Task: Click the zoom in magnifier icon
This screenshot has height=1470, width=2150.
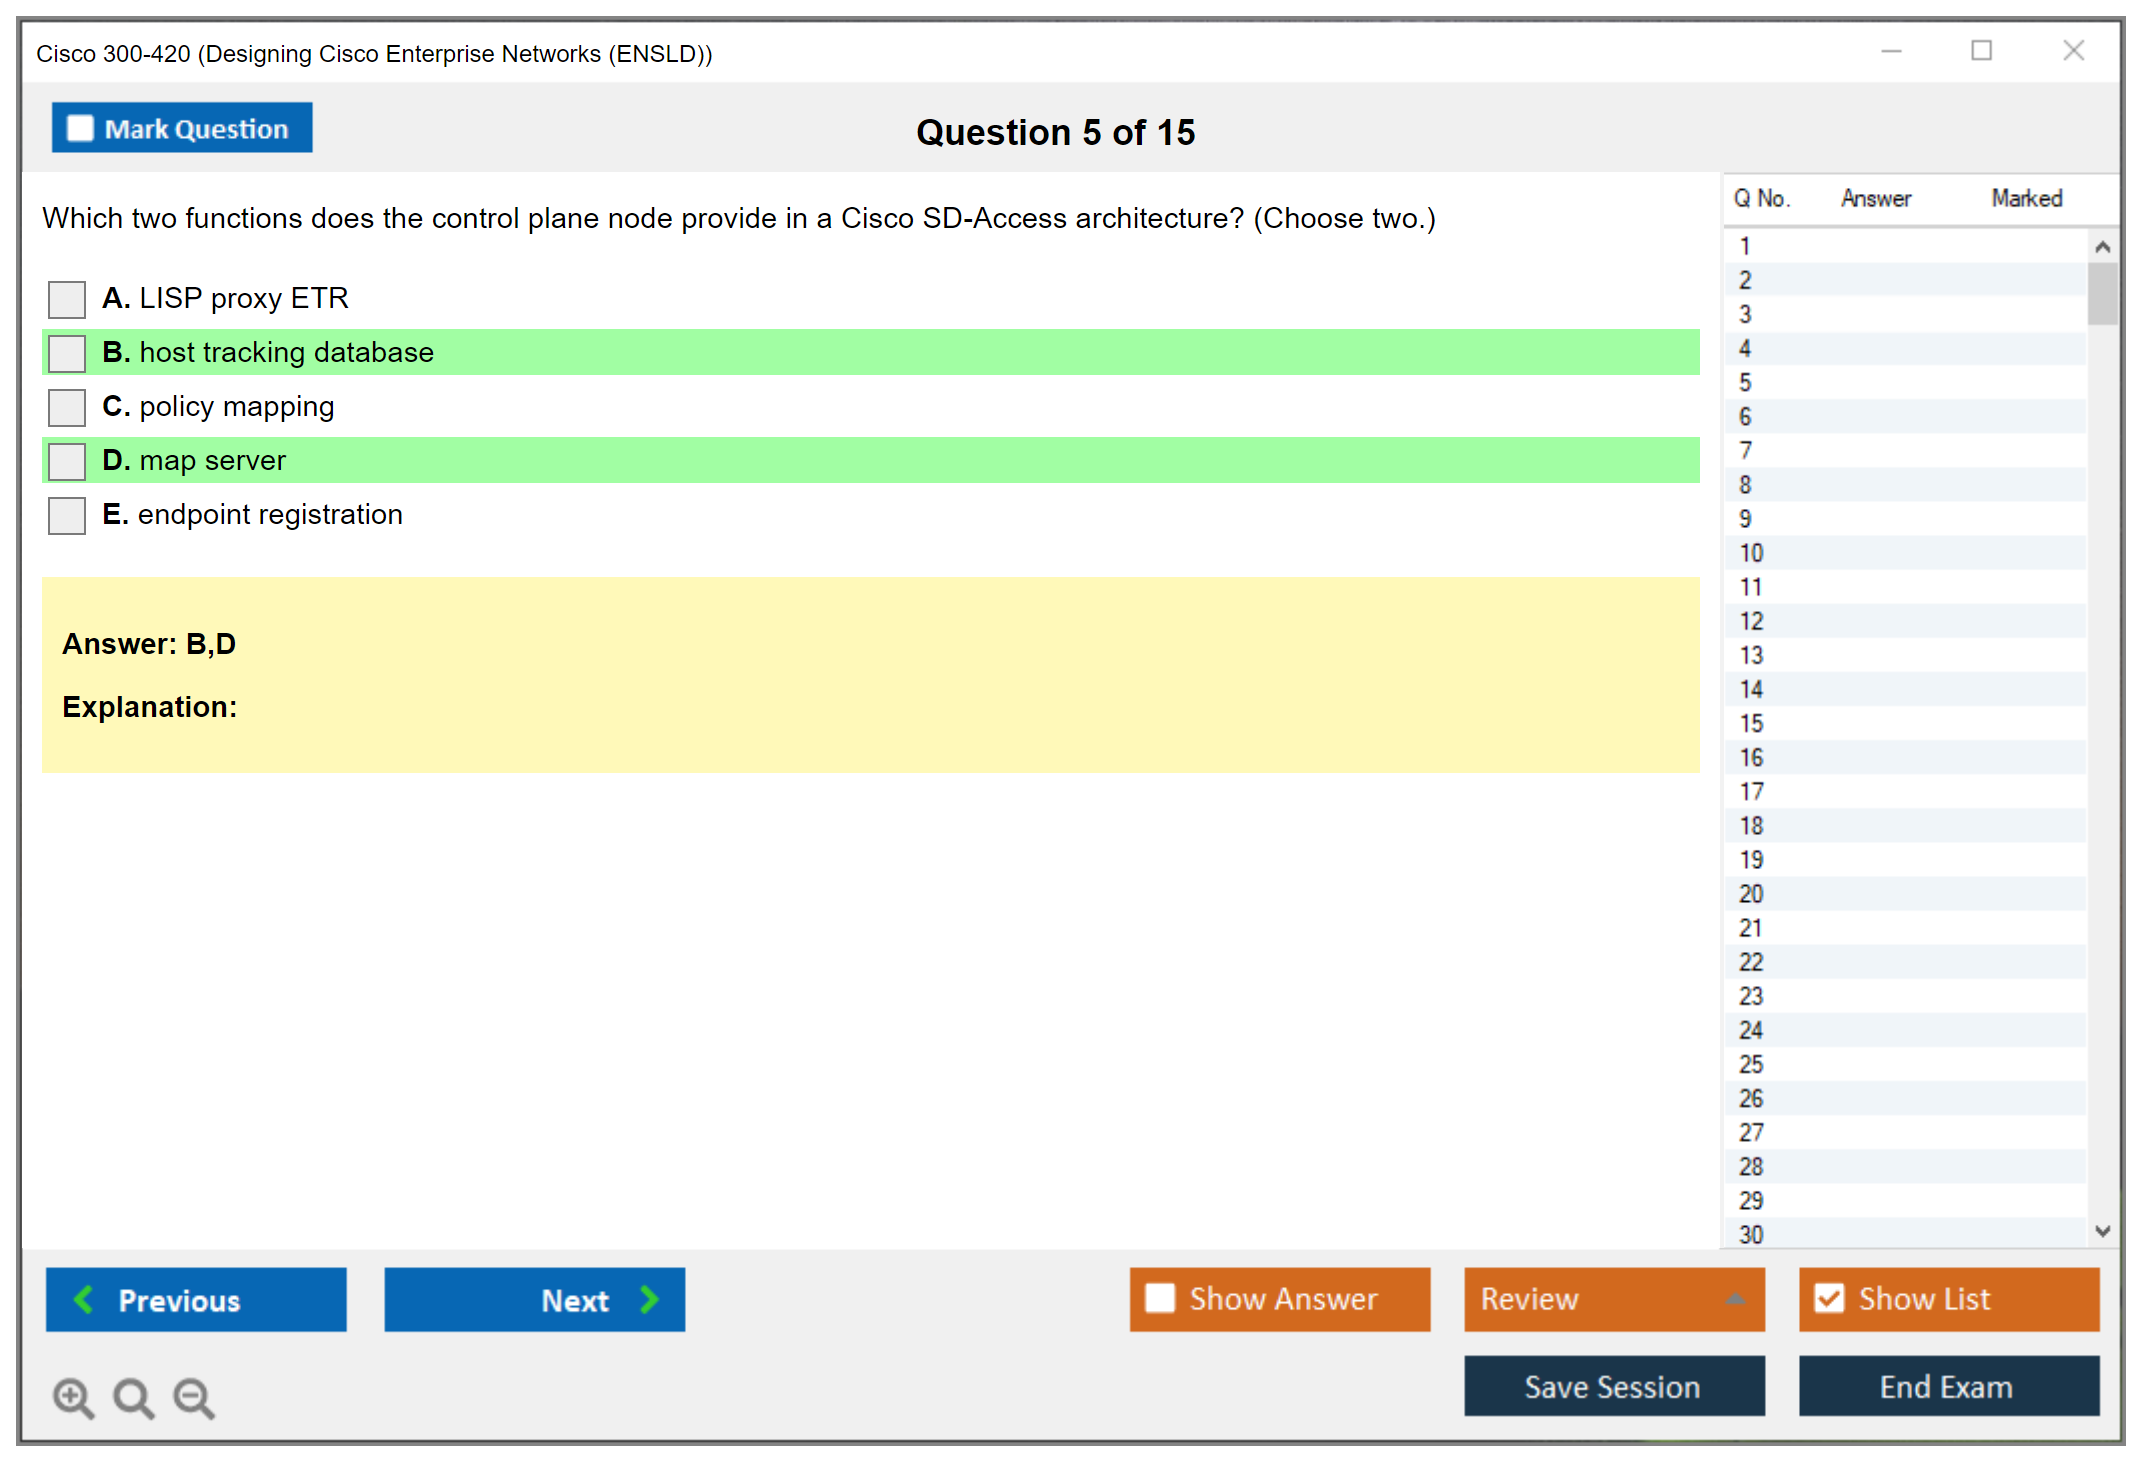Action: [x=73, y=1397]
